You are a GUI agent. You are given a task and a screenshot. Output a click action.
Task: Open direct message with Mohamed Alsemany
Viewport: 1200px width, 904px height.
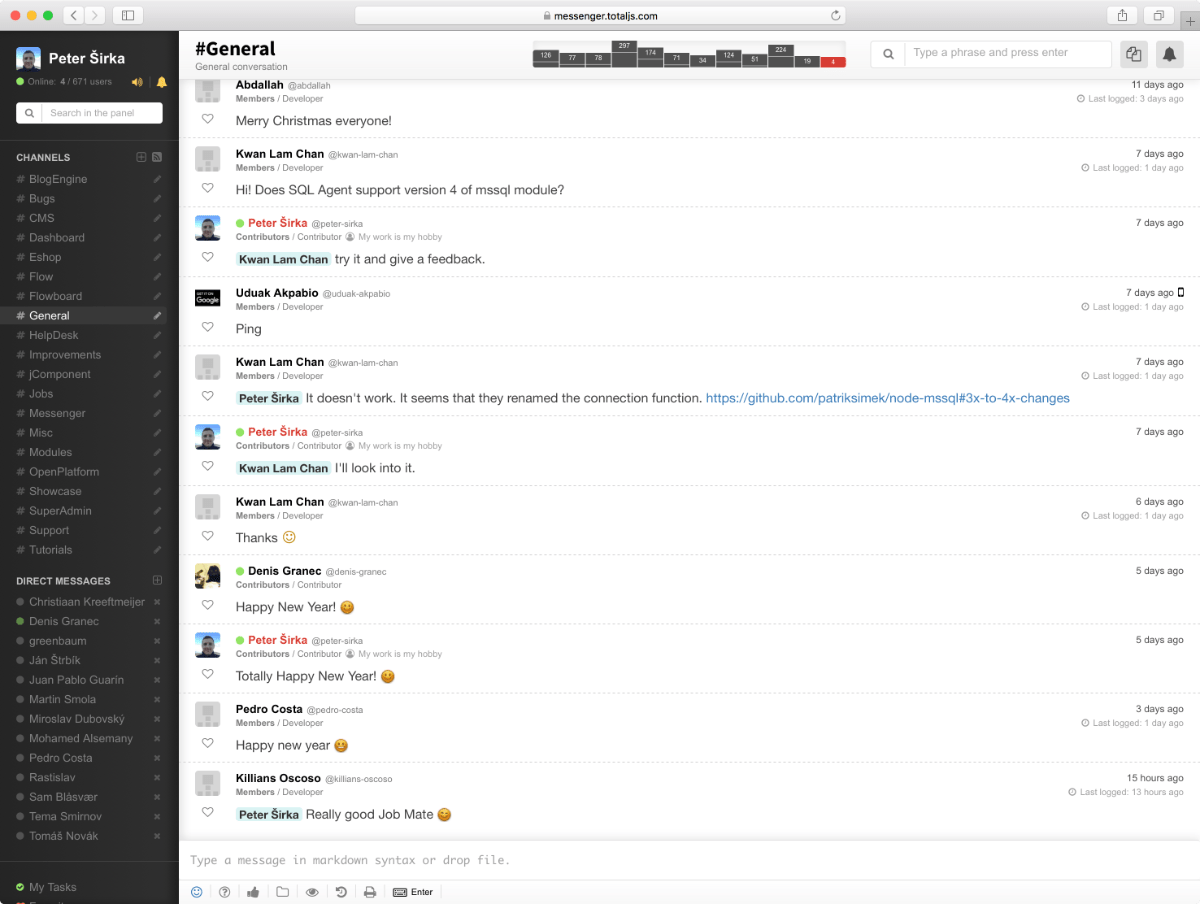(x=81, y=738)
